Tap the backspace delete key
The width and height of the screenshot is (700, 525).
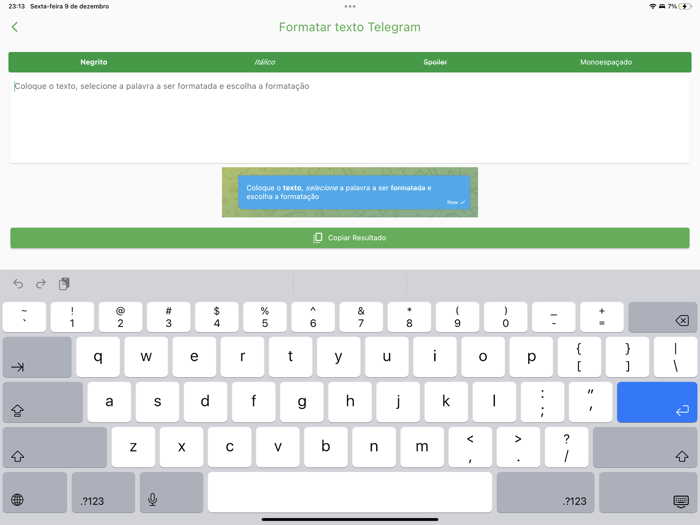(x=662, y=317)
